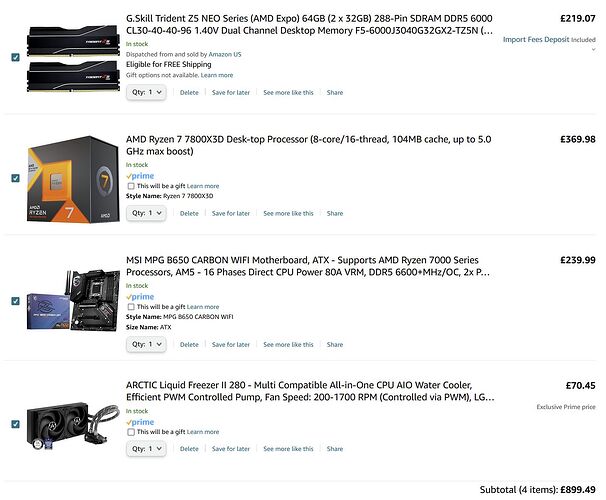Delete the AMD Ryzen 7 7800X3D from basket
The image size is (606, 500).
[x=189, y=213]
